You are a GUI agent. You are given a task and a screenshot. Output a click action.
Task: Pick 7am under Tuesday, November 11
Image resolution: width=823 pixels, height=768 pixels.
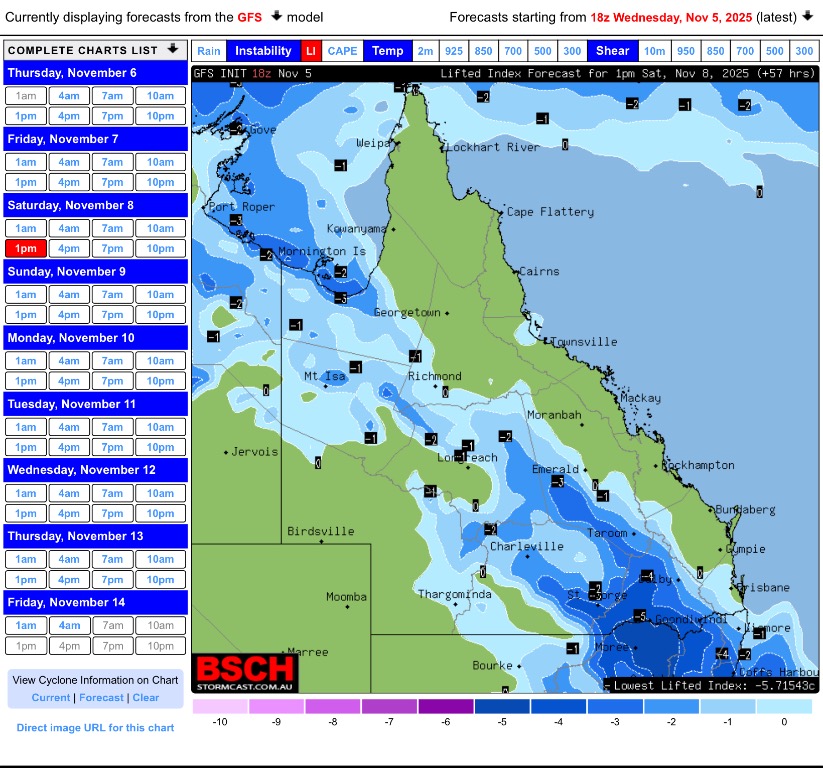point(112,427)
